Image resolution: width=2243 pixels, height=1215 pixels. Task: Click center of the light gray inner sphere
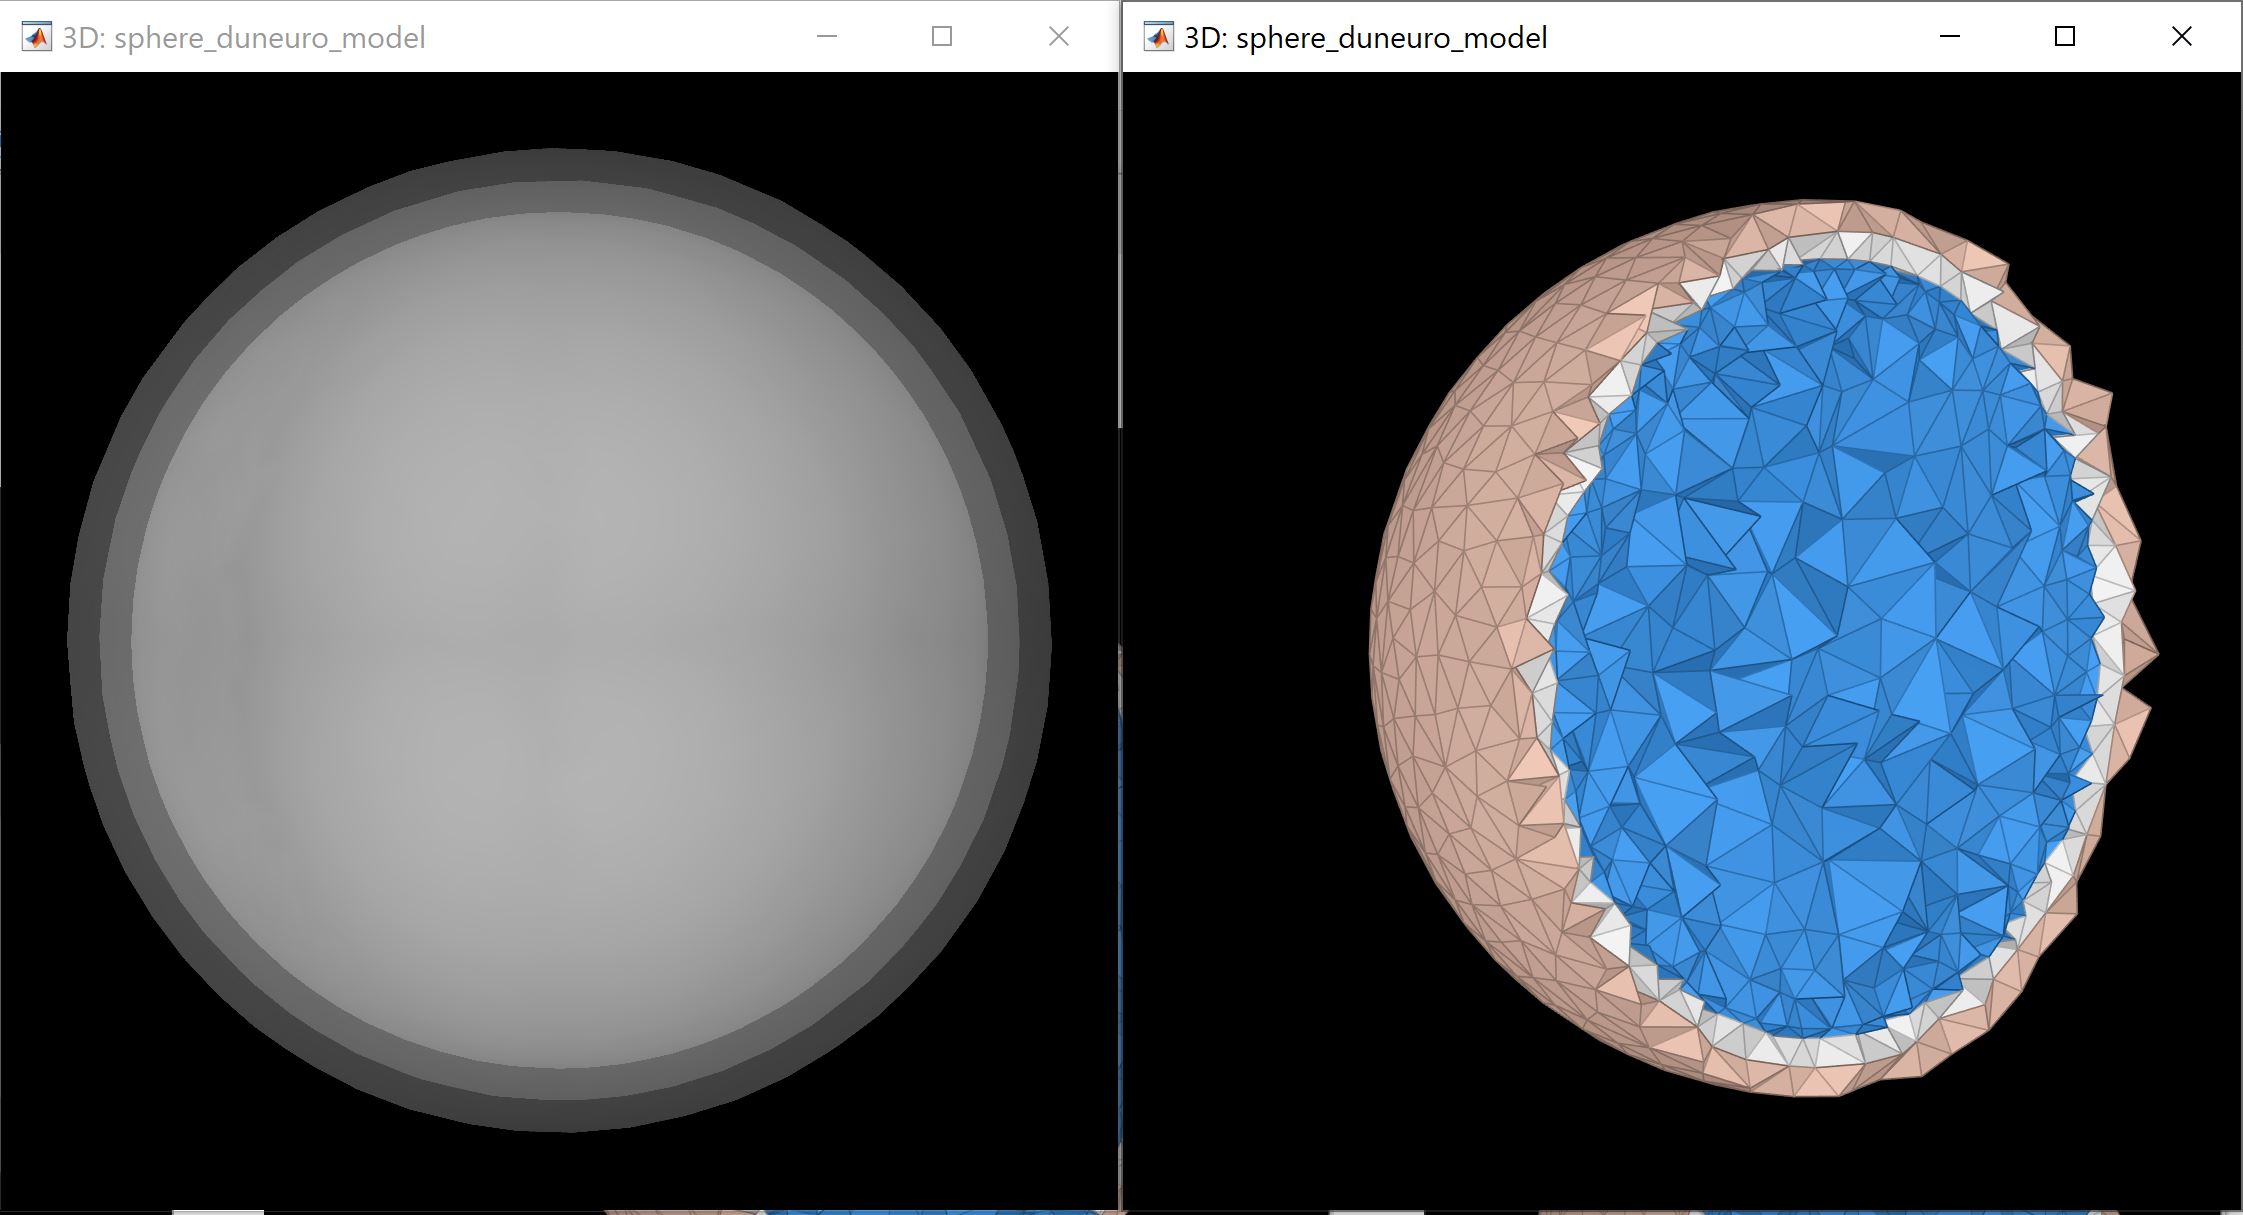point(560,640)
